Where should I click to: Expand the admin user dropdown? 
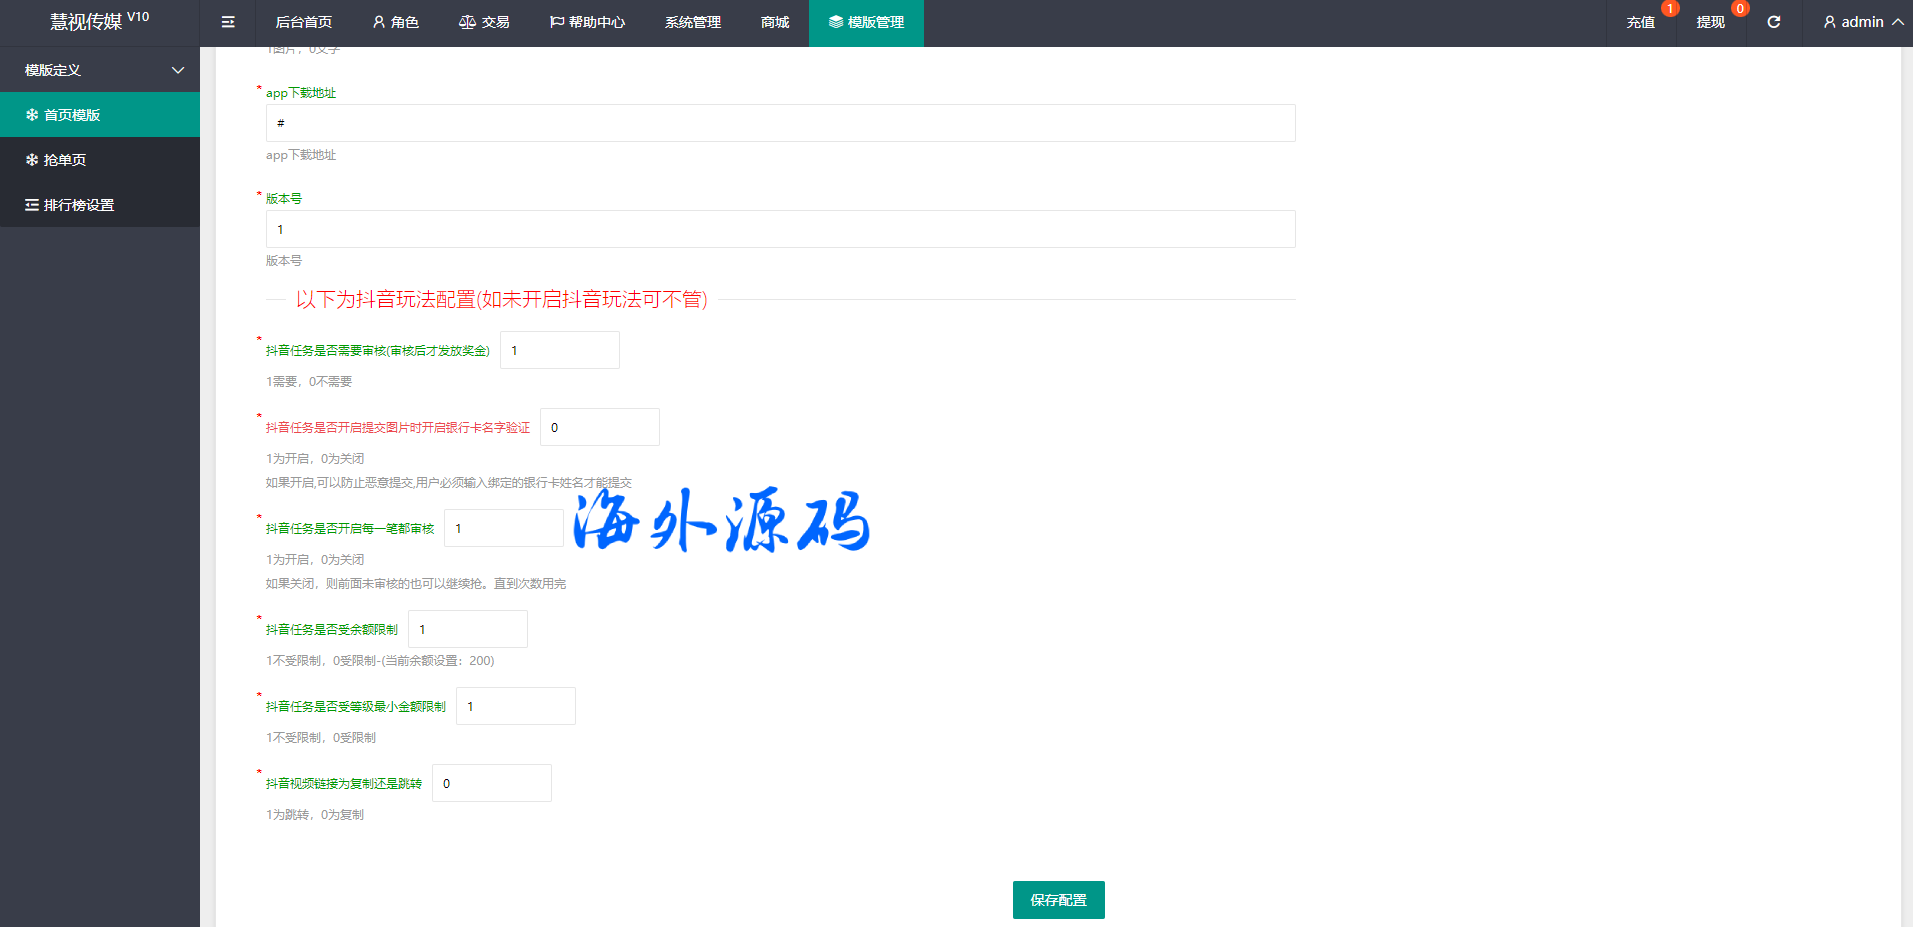pyautogui.click(x=1862, y=22)
